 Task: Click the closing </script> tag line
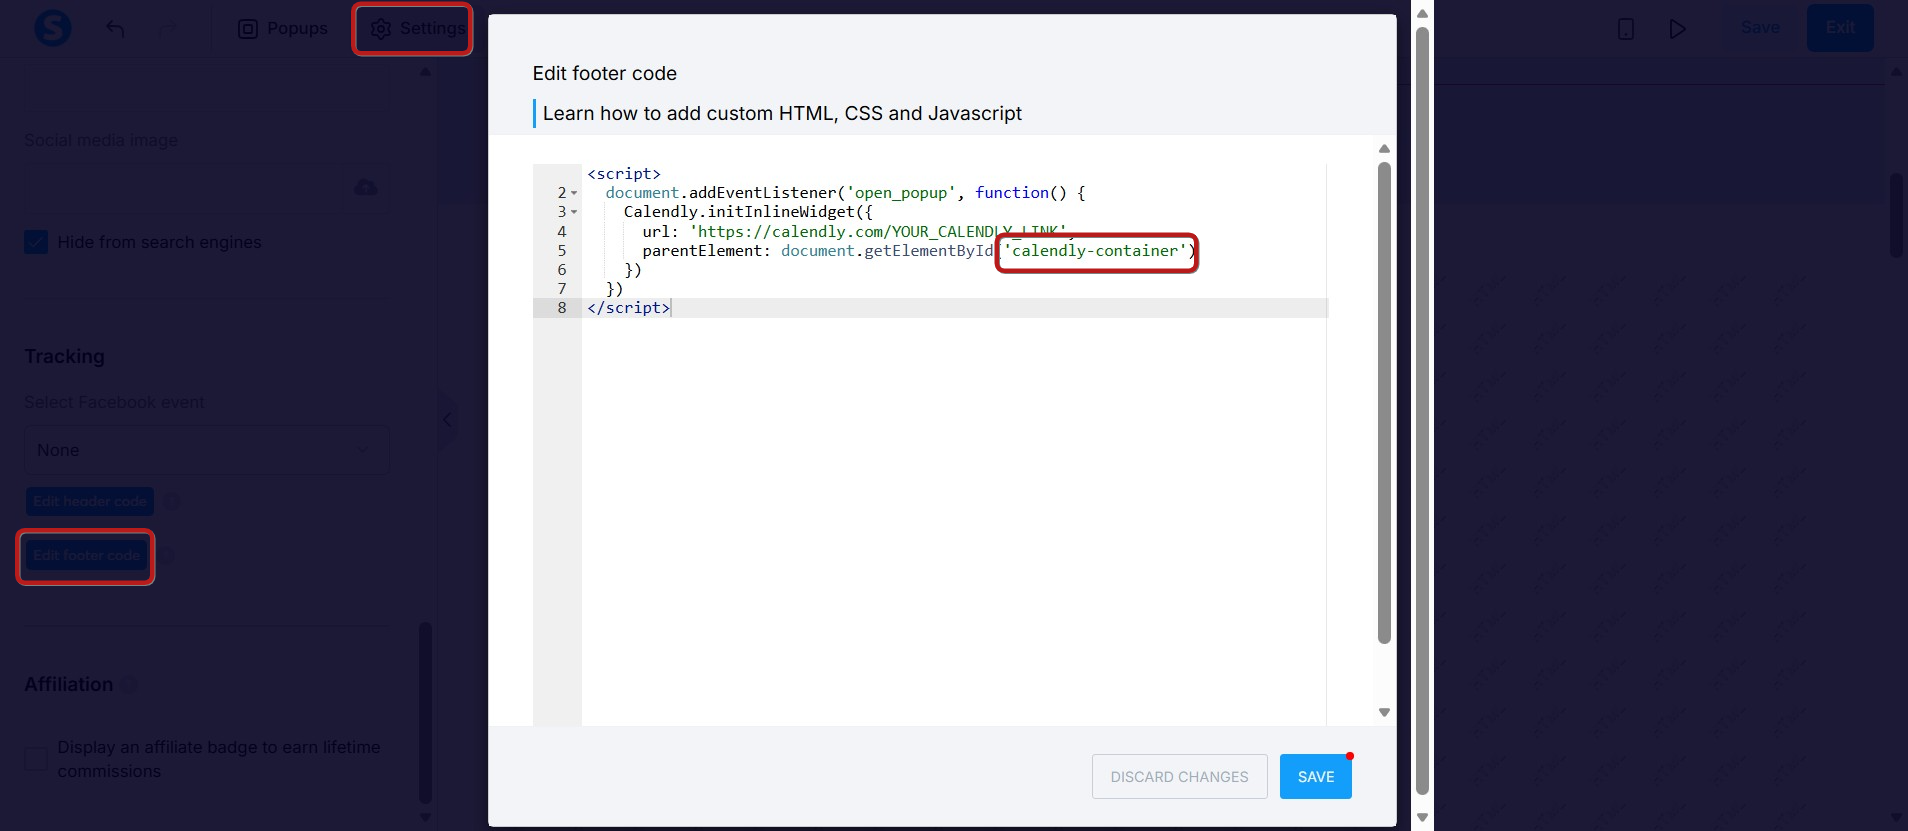pyautogui.click(x=629, y=308)
